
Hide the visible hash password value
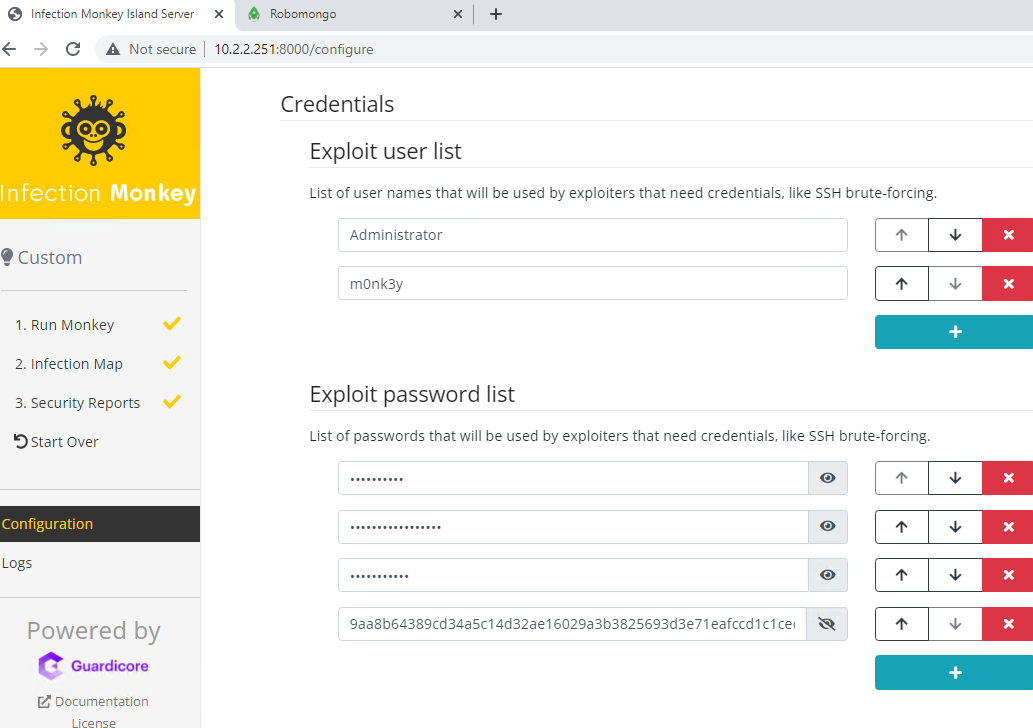[x=827, y=624]
